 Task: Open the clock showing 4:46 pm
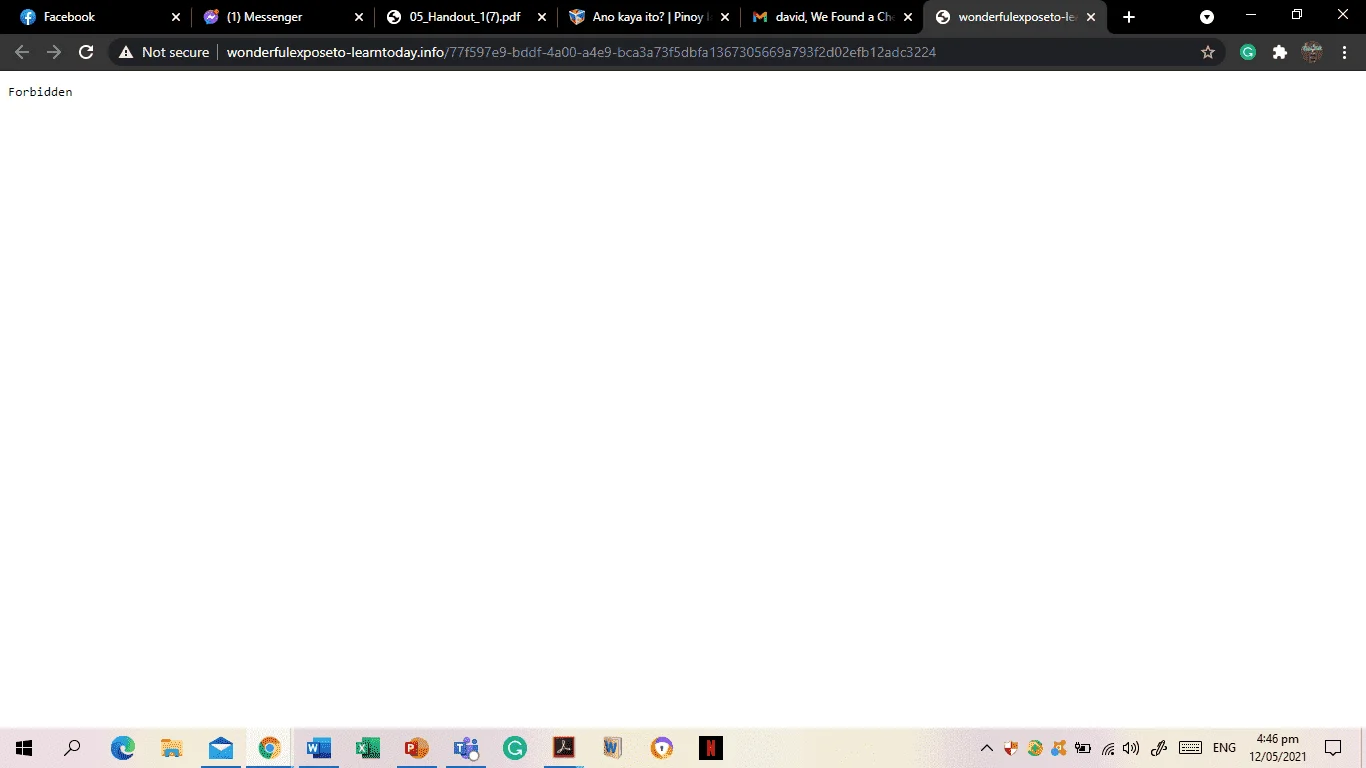(x=1278, y=748)
